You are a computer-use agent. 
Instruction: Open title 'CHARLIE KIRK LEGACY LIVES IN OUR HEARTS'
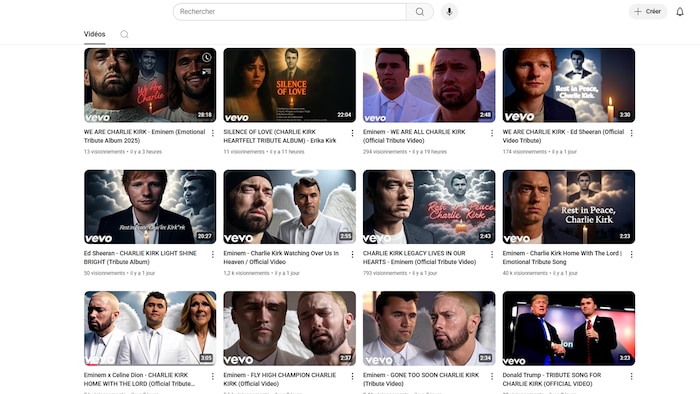click(x=420, y=257)
